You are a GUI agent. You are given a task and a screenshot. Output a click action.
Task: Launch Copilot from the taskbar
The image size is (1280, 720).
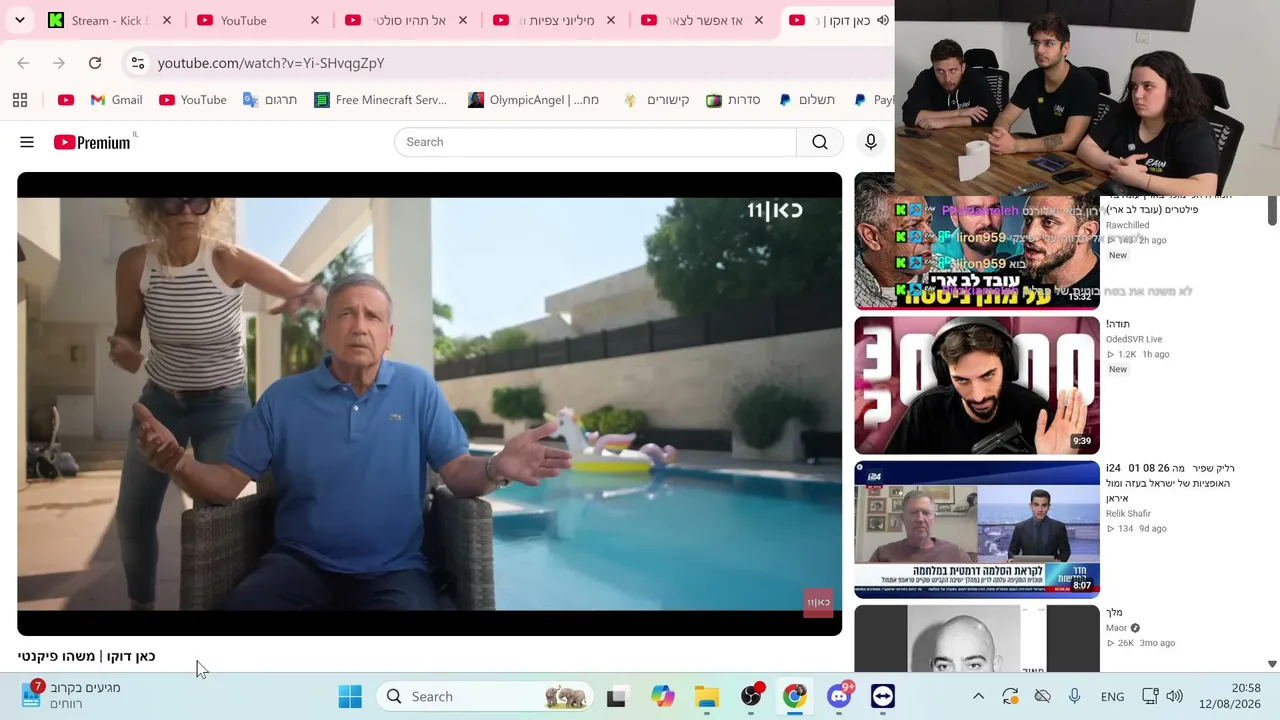click(x=662, y=697)
